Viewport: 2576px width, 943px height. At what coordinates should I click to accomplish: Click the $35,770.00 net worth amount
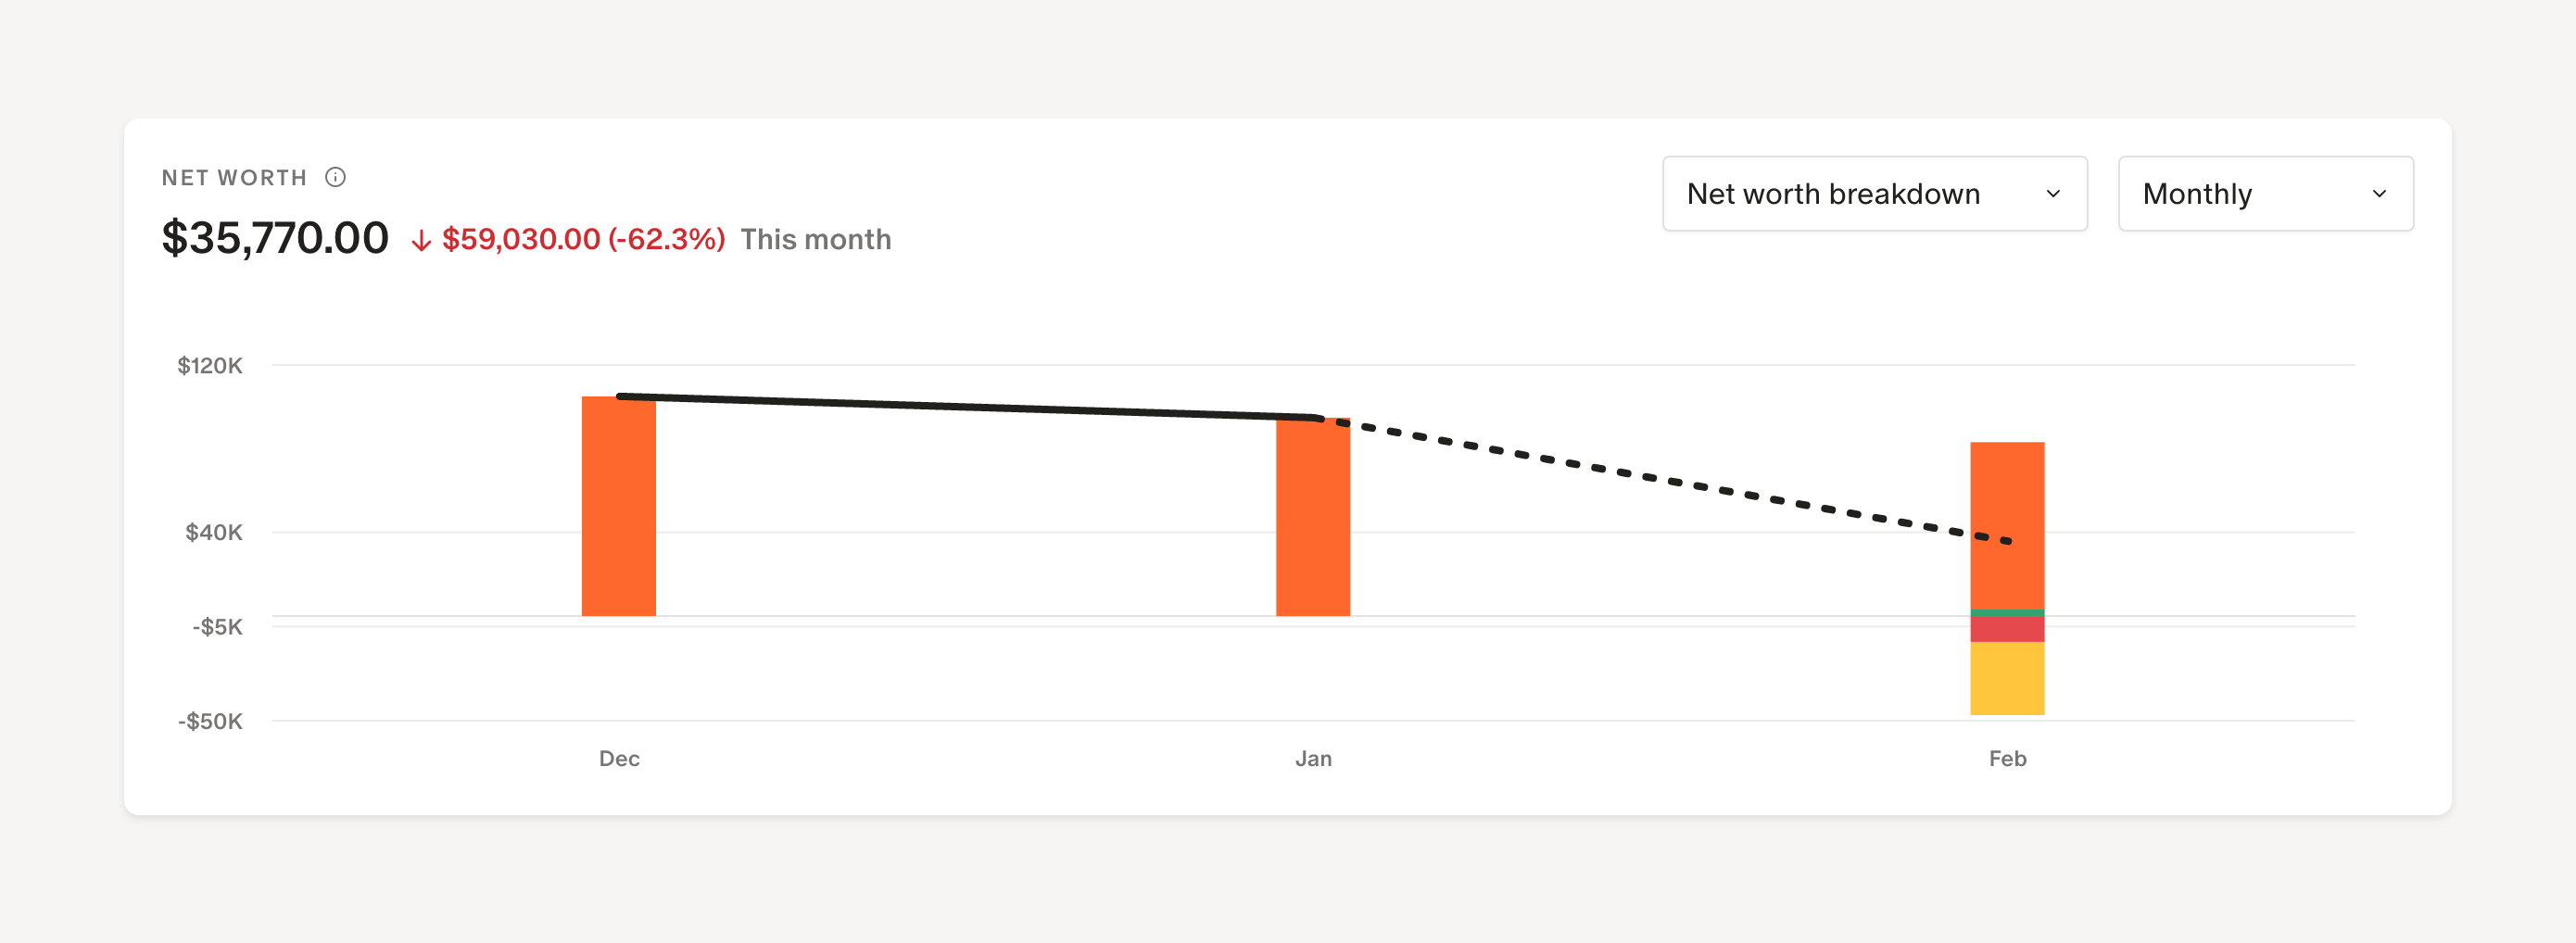275,238
